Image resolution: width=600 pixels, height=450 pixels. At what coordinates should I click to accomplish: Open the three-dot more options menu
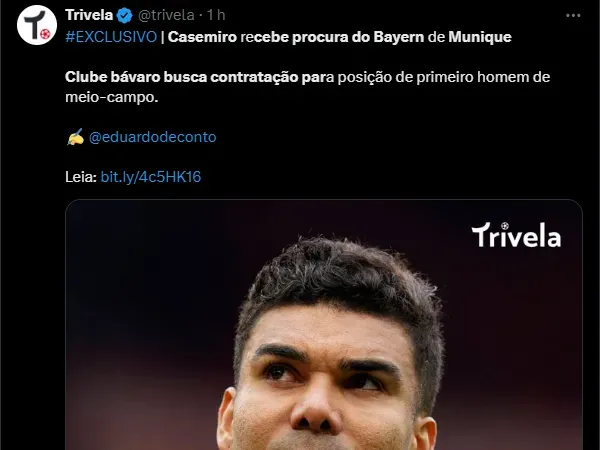click(x=573, y=16)
